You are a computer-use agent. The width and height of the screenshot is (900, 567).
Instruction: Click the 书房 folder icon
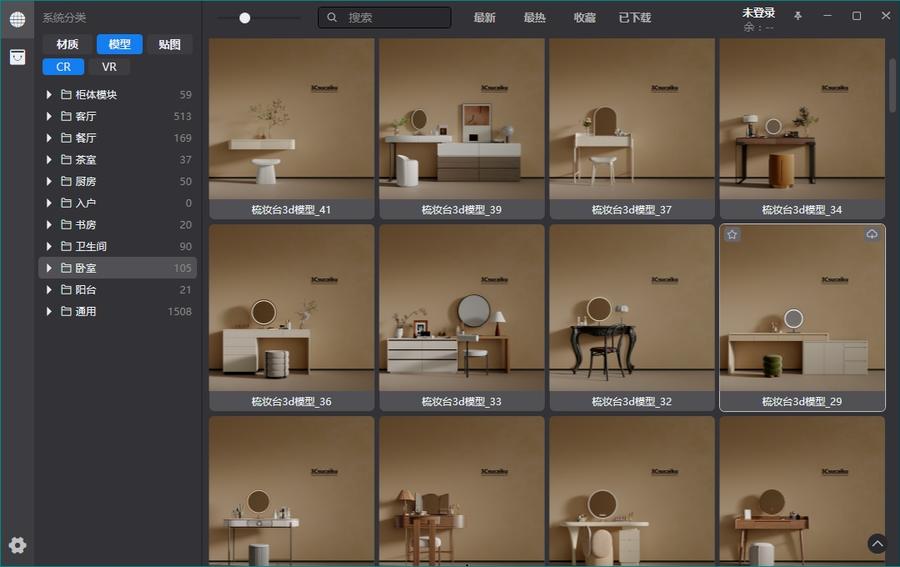point(66,224)
